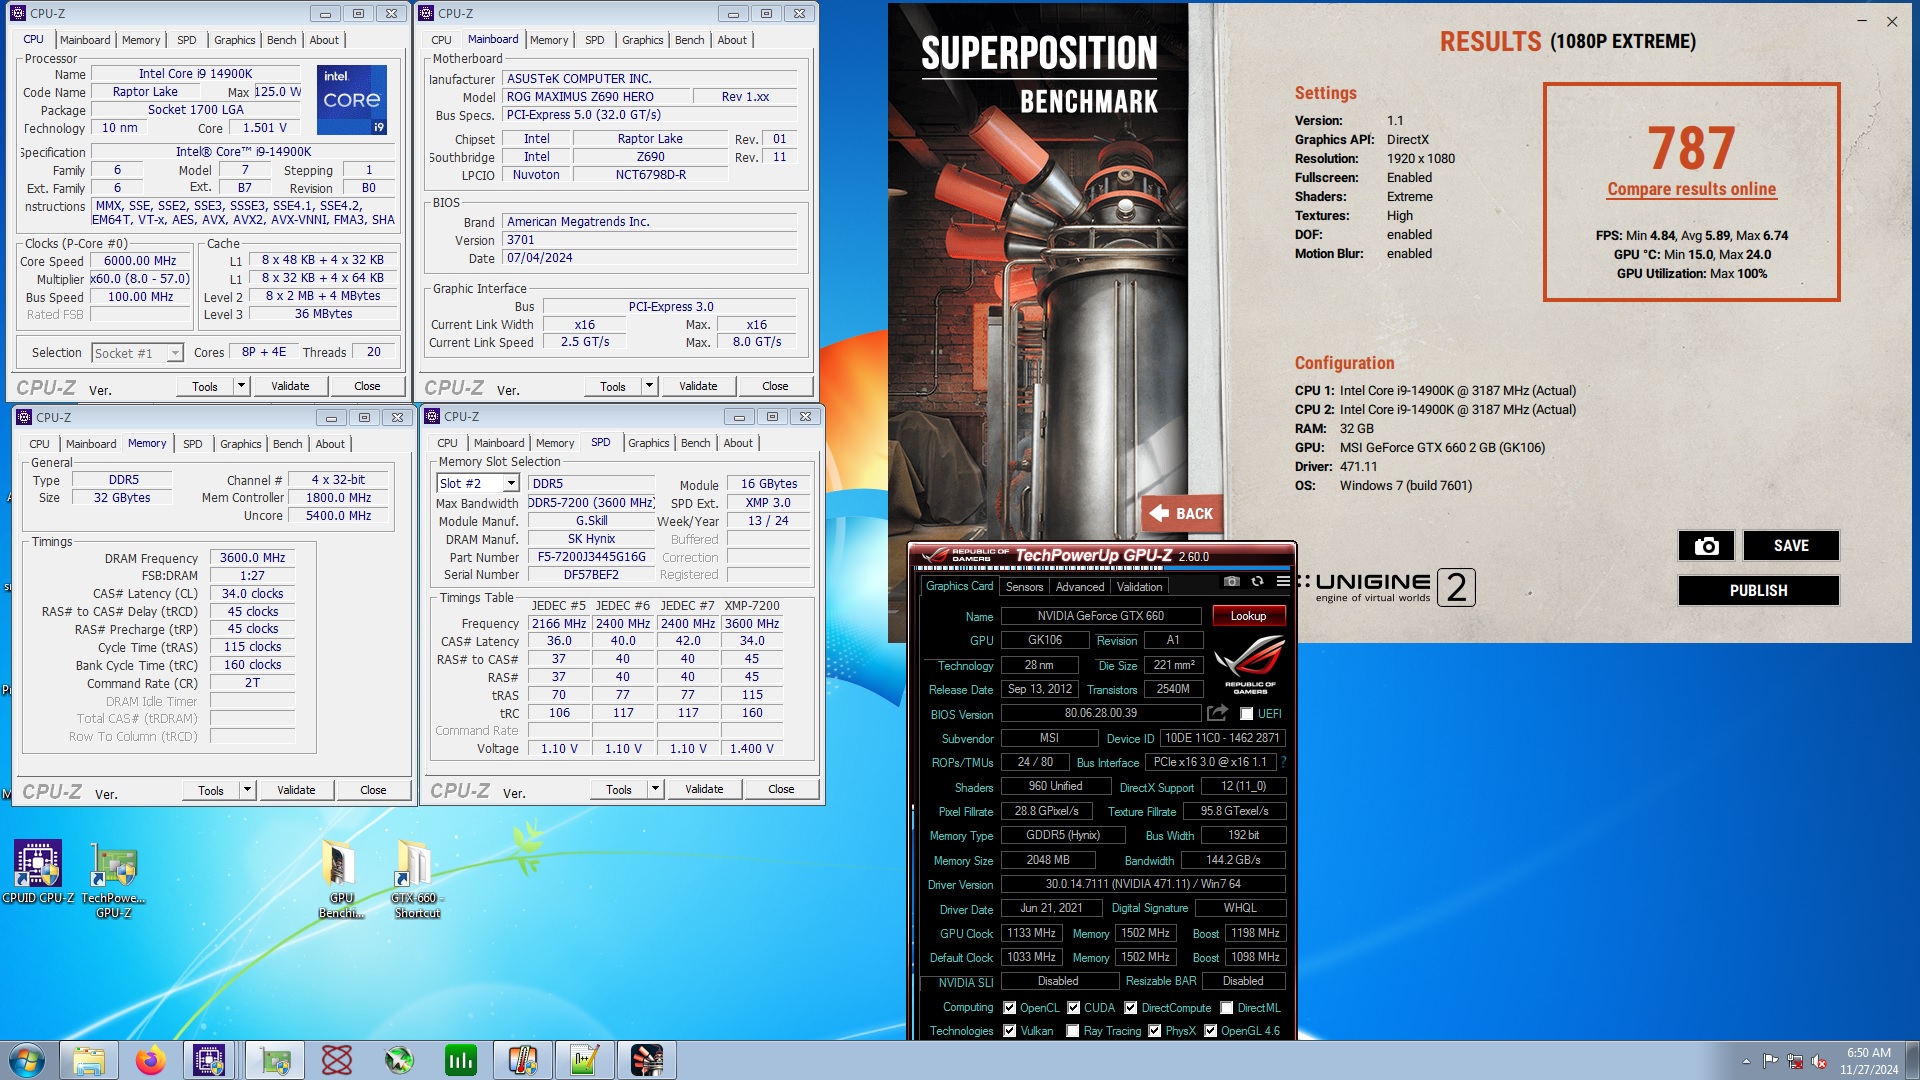The width and height of the screenshot is (1920, 1080).
Task: Switch to the Sensors tab in GPU-Z
Action: click(x=1024, y=587)
